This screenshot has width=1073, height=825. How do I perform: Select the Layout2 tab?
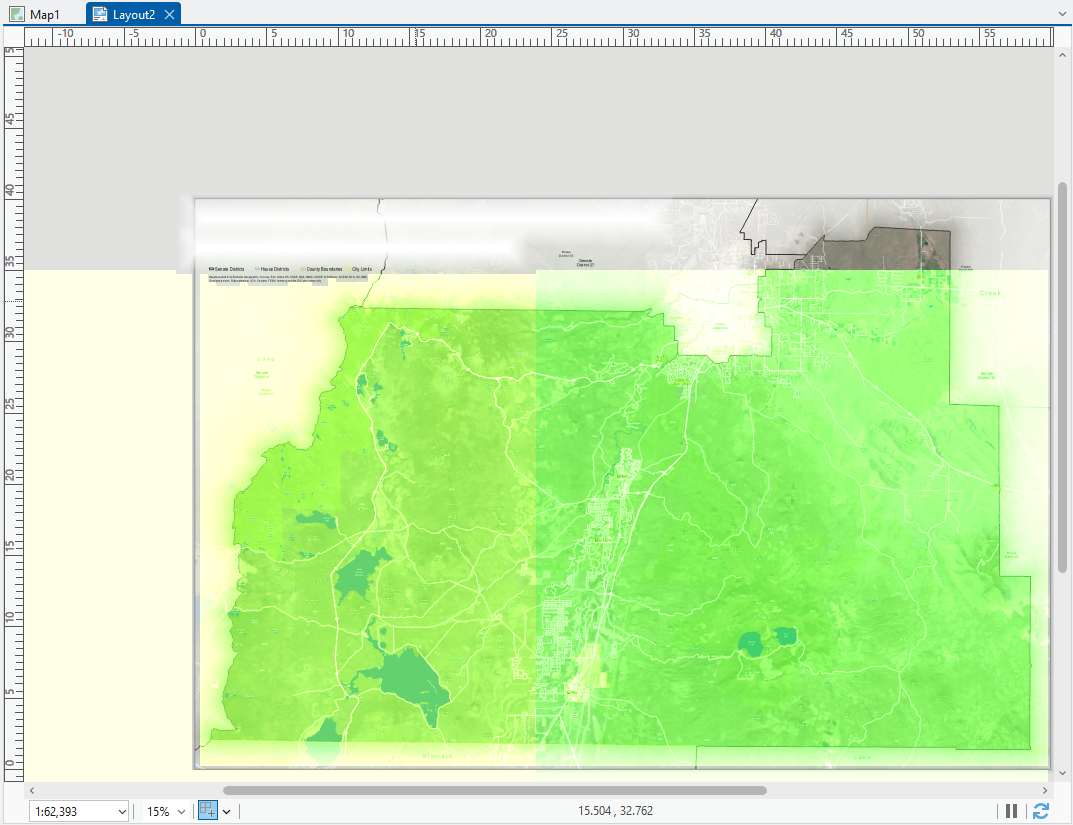pyautogui.click(x=133, y=14)
